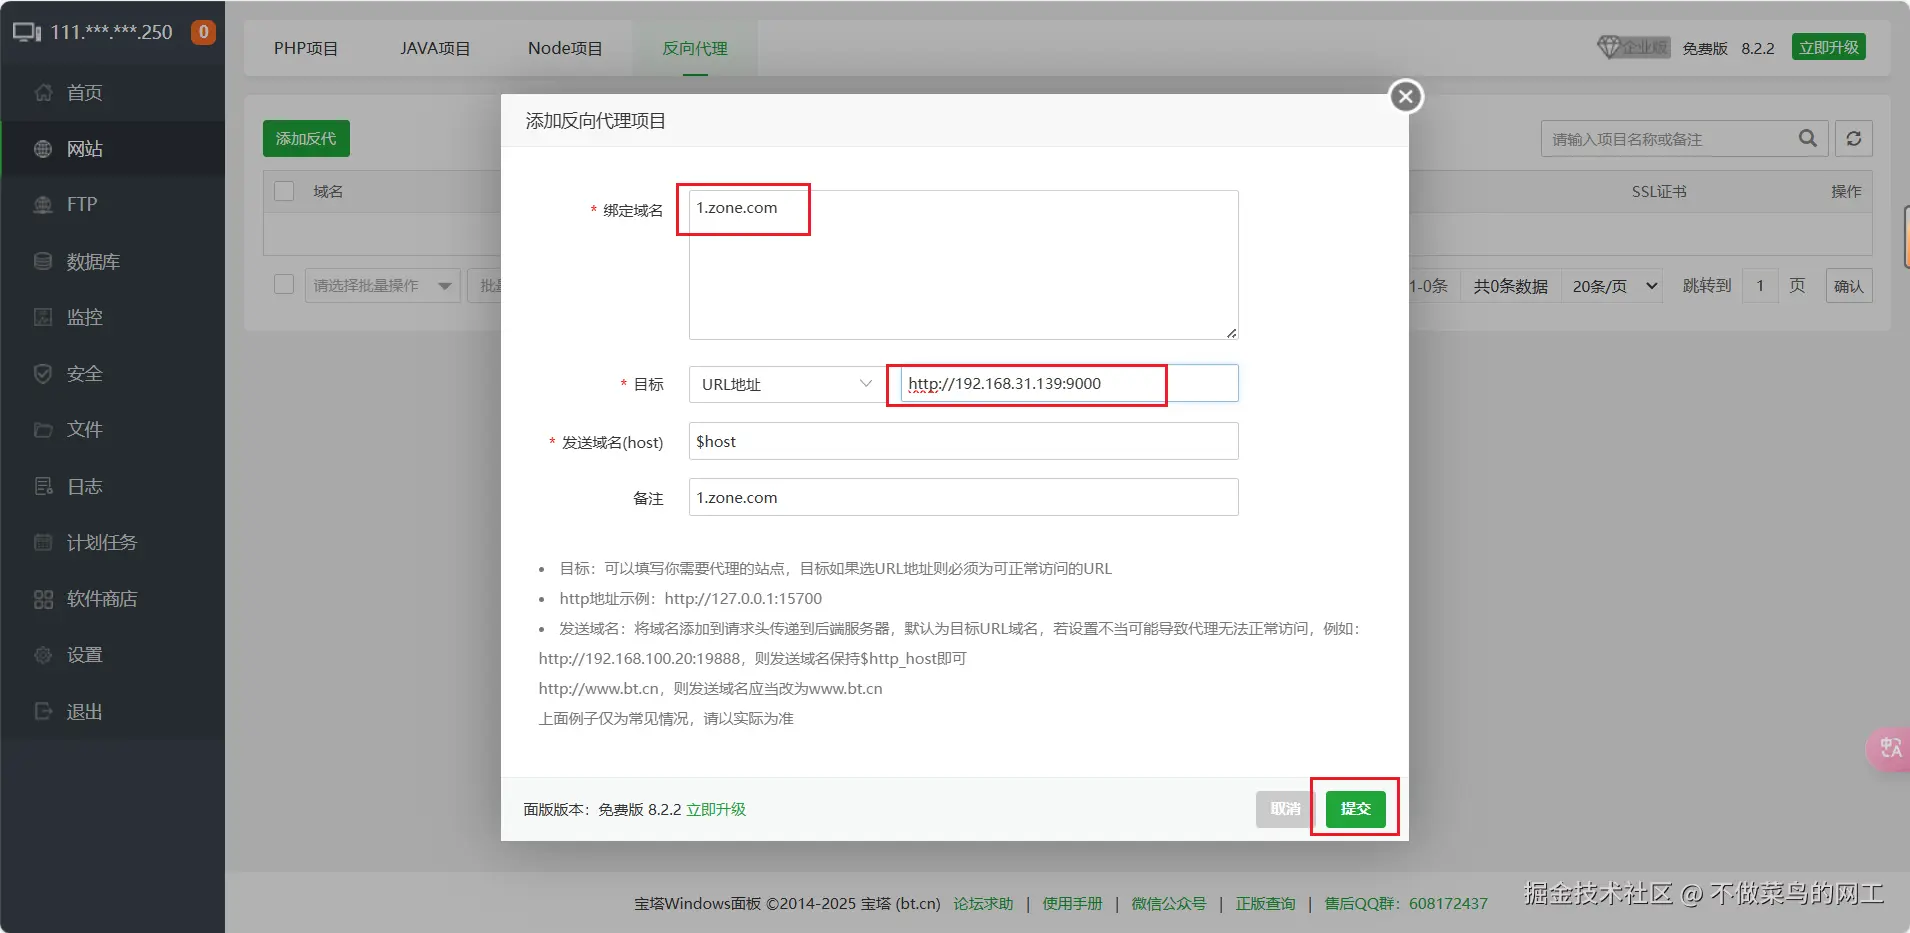Open the 网站 section in the sidebar
1910x933 pixels.
tap(84, 148)
